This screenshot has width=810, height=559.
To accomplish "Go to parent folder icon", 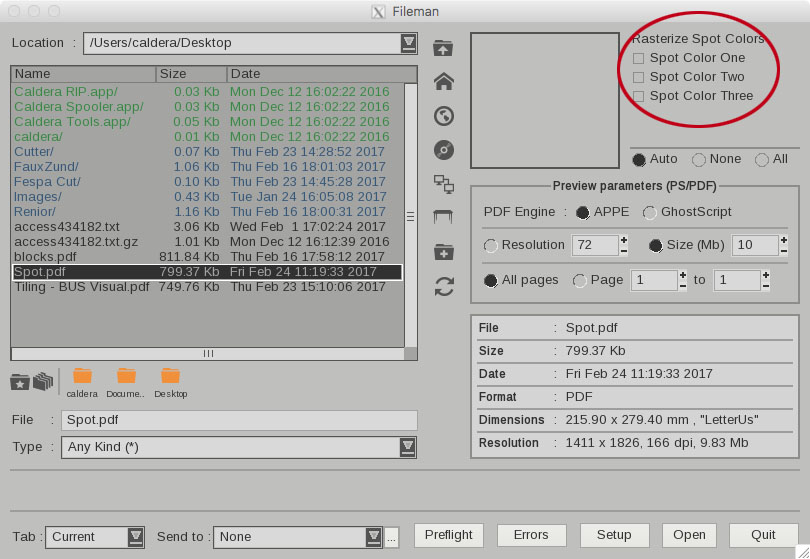I will (x=444, y=48).
